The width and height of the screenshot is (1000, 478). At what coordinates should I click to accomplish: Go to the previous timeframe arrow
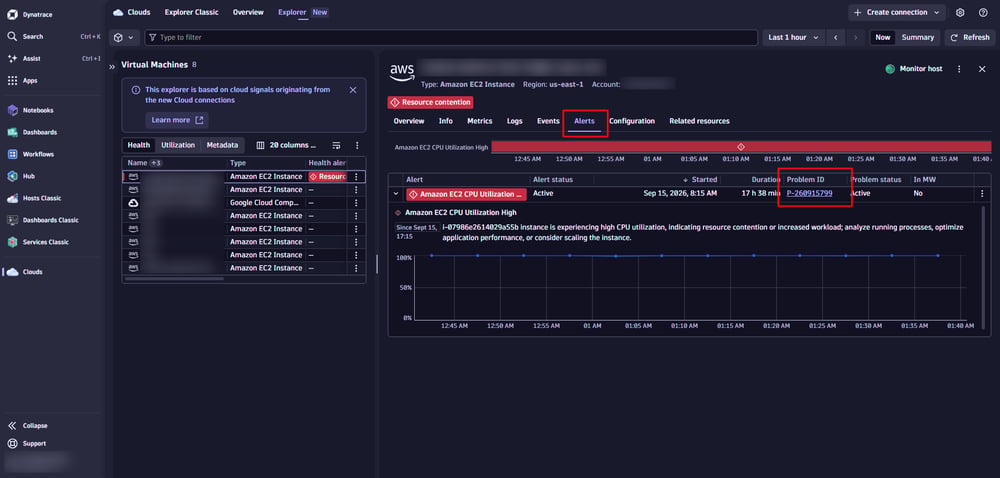coord(835,38)
